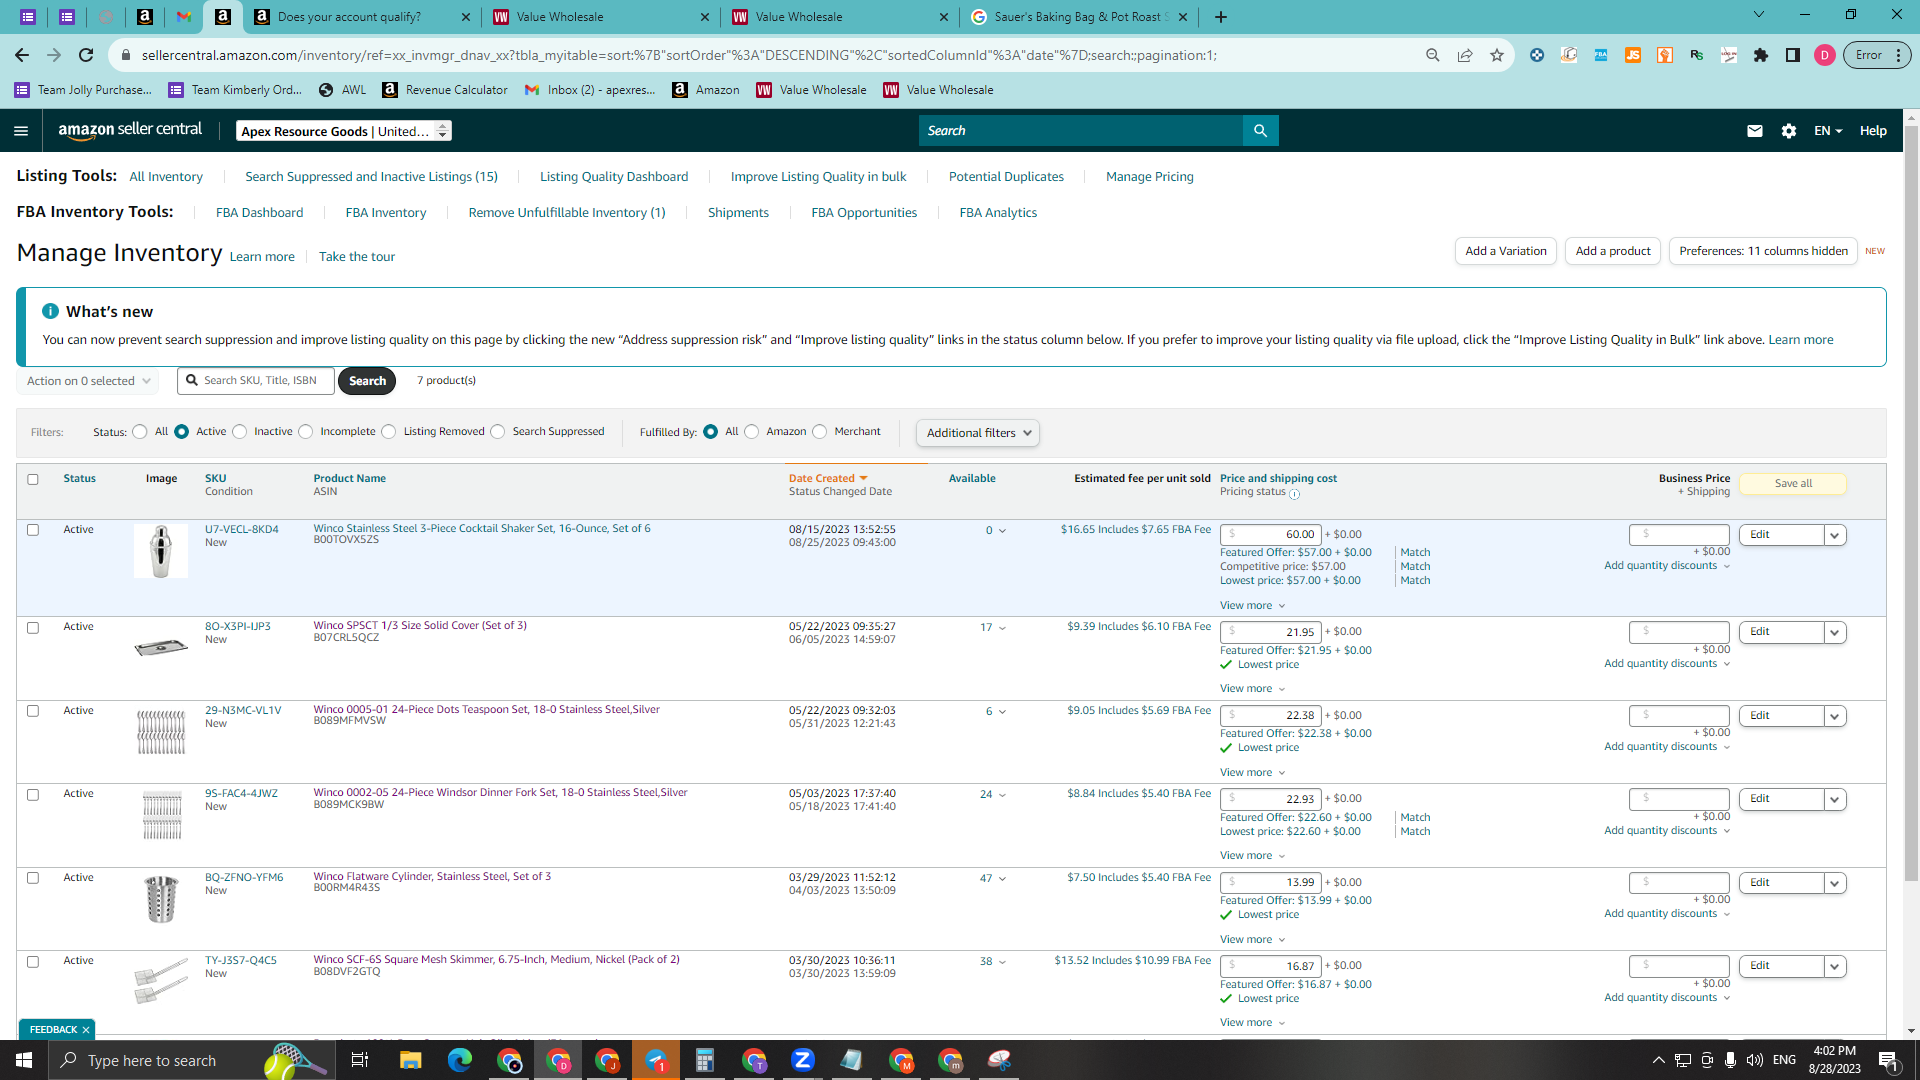Filter by Fulfilled By Merchant radio
This screenshot has height=1080, width=1920.
[x=820, y=432]
